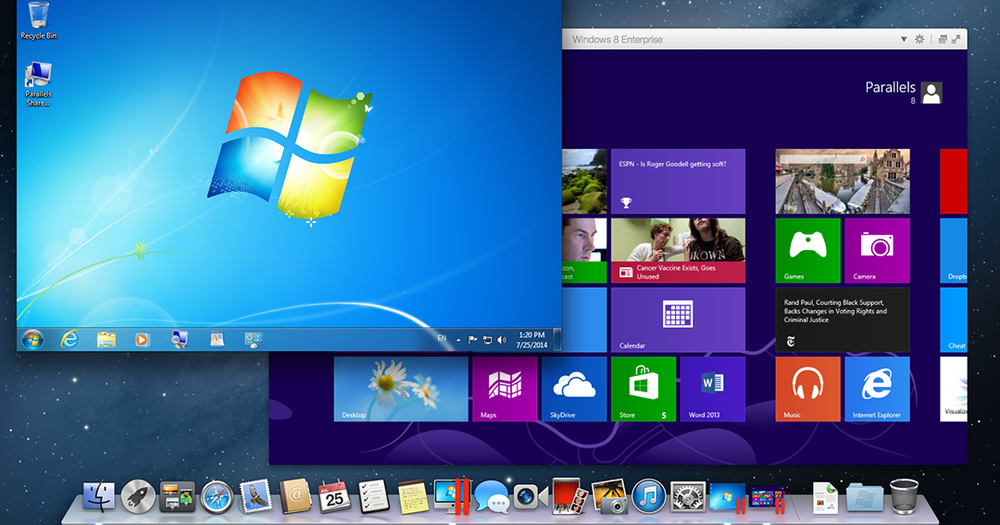Open Recycle Bin on Windows 7 desktop

[x=38, y=21]
